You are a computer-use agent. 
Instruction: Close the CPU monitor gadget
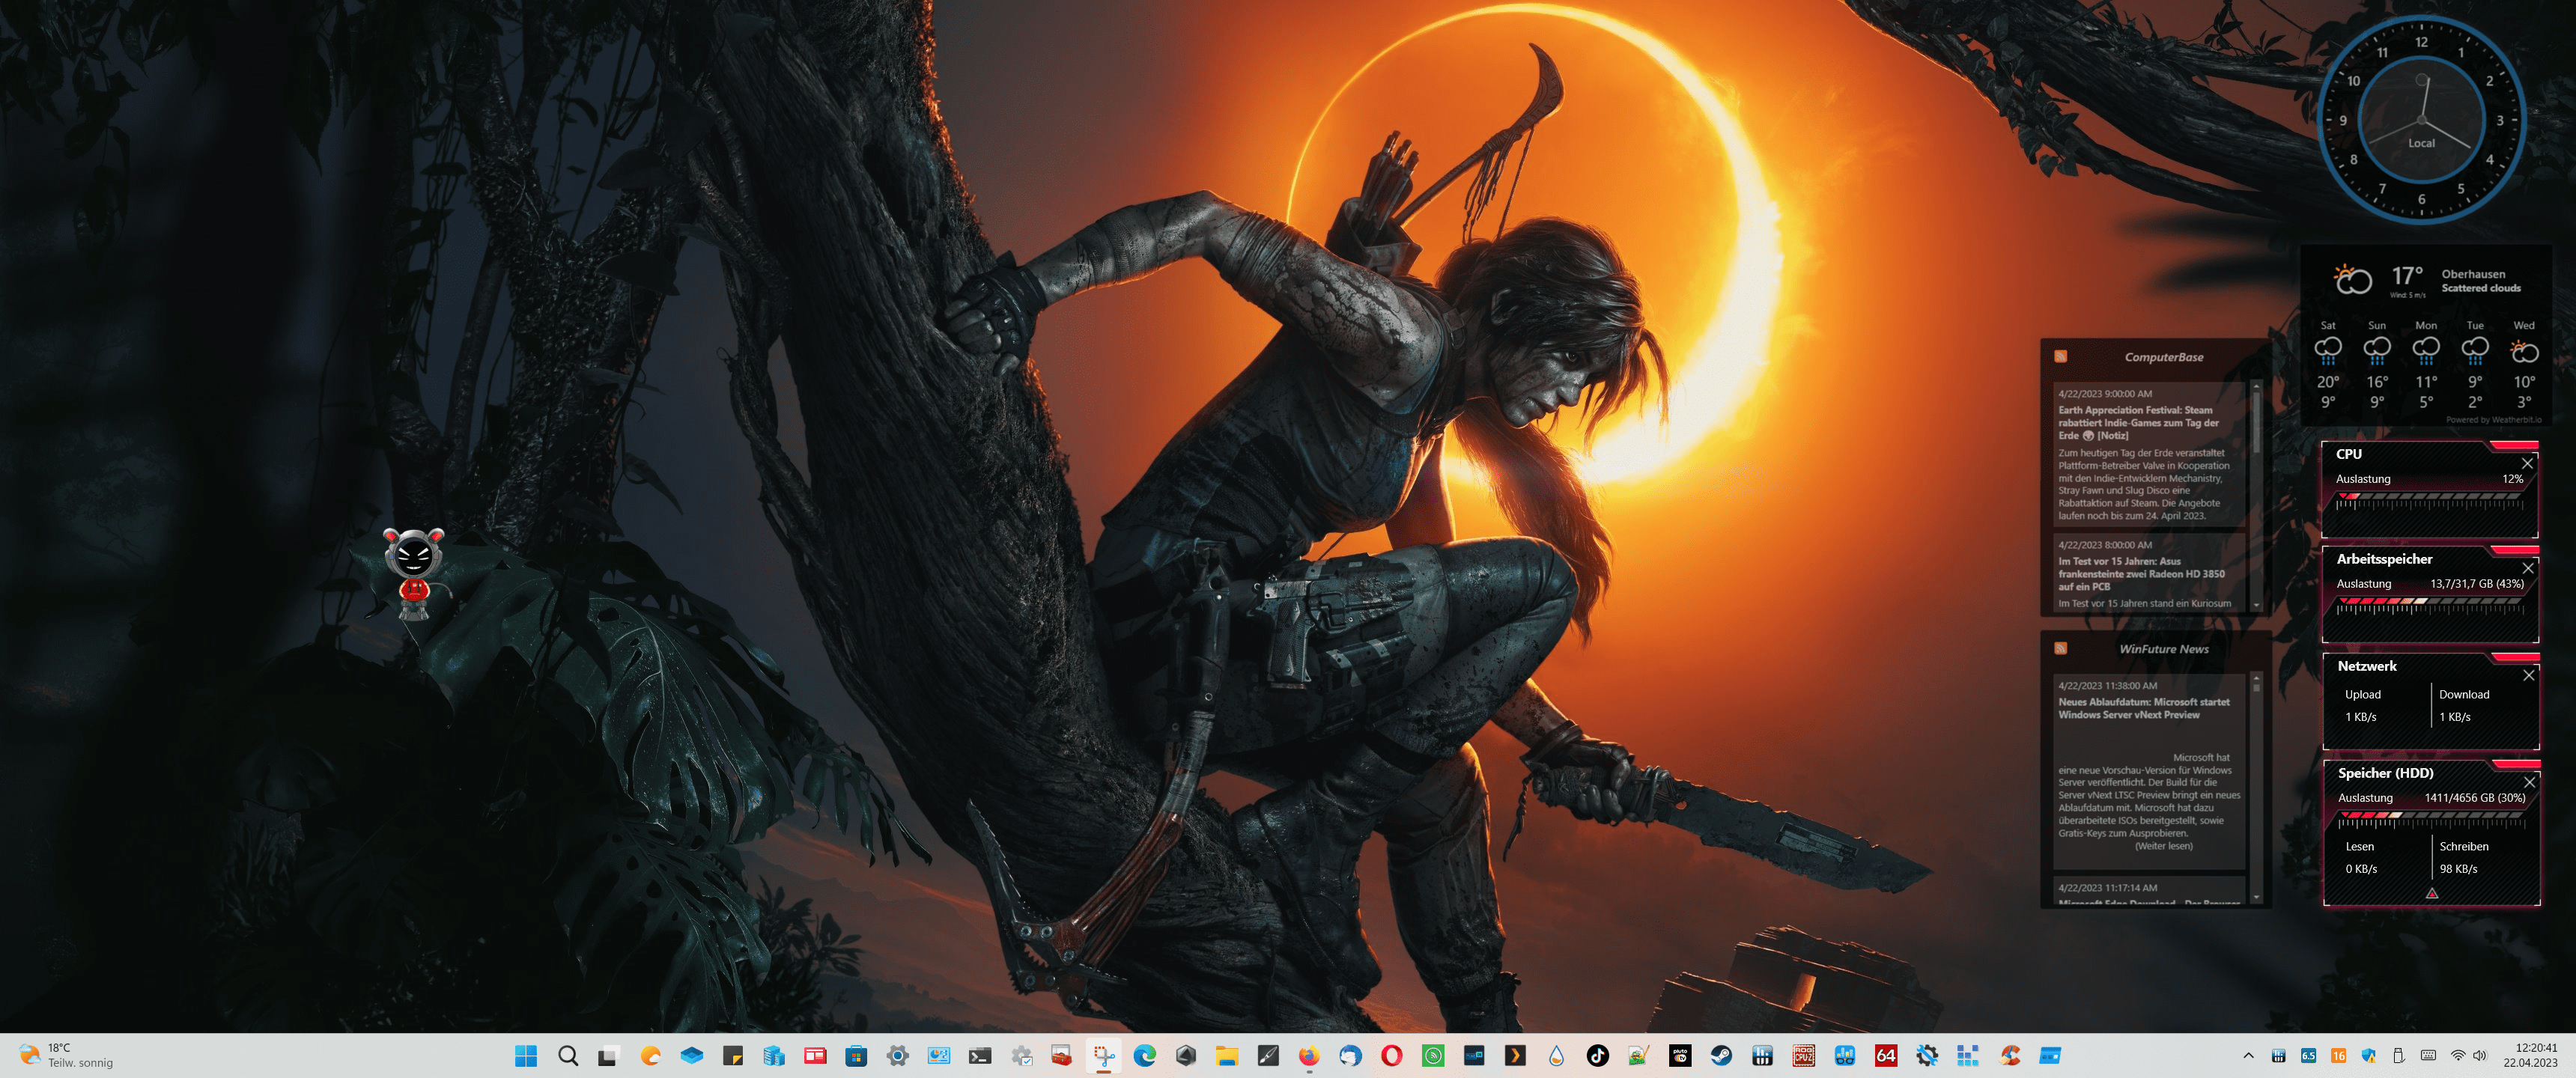[2527, 463]
